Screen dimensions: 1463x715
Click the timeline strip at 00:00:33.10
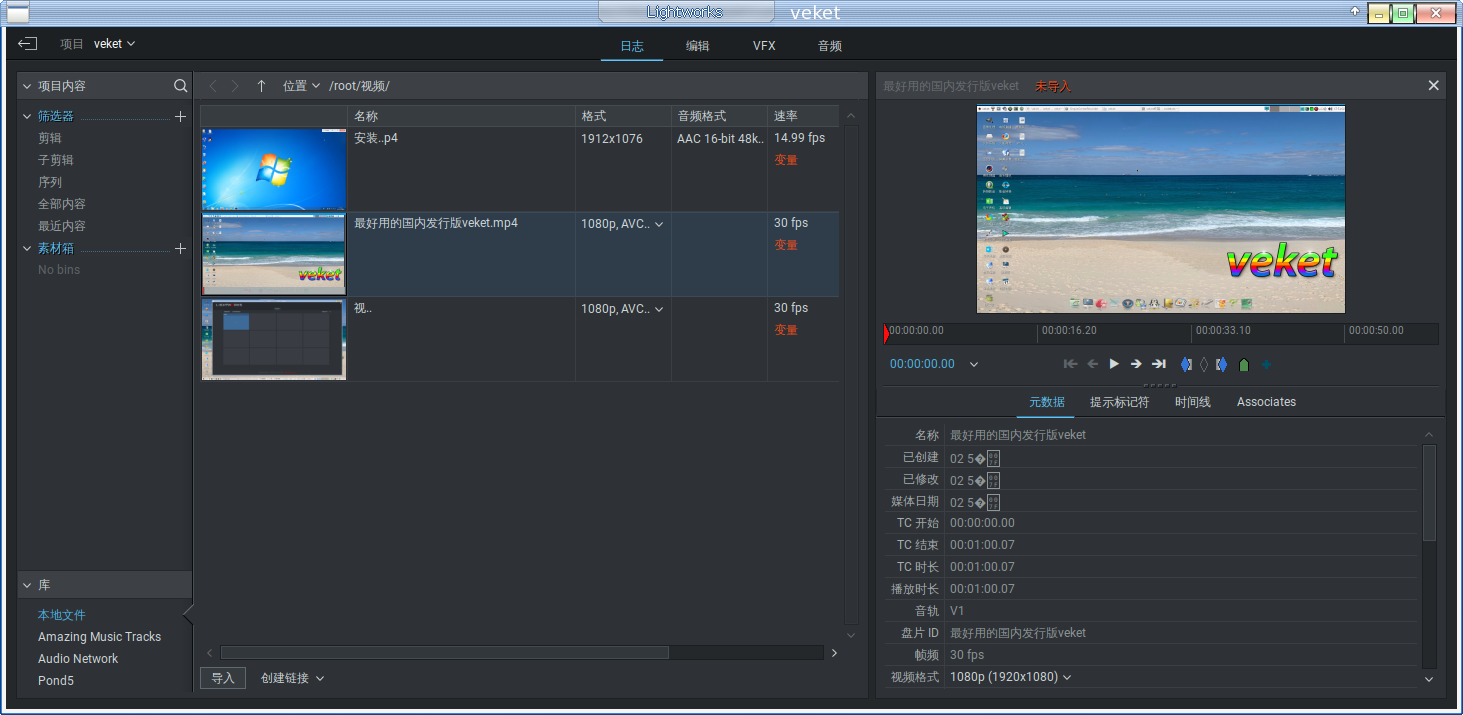(1223, 331)
